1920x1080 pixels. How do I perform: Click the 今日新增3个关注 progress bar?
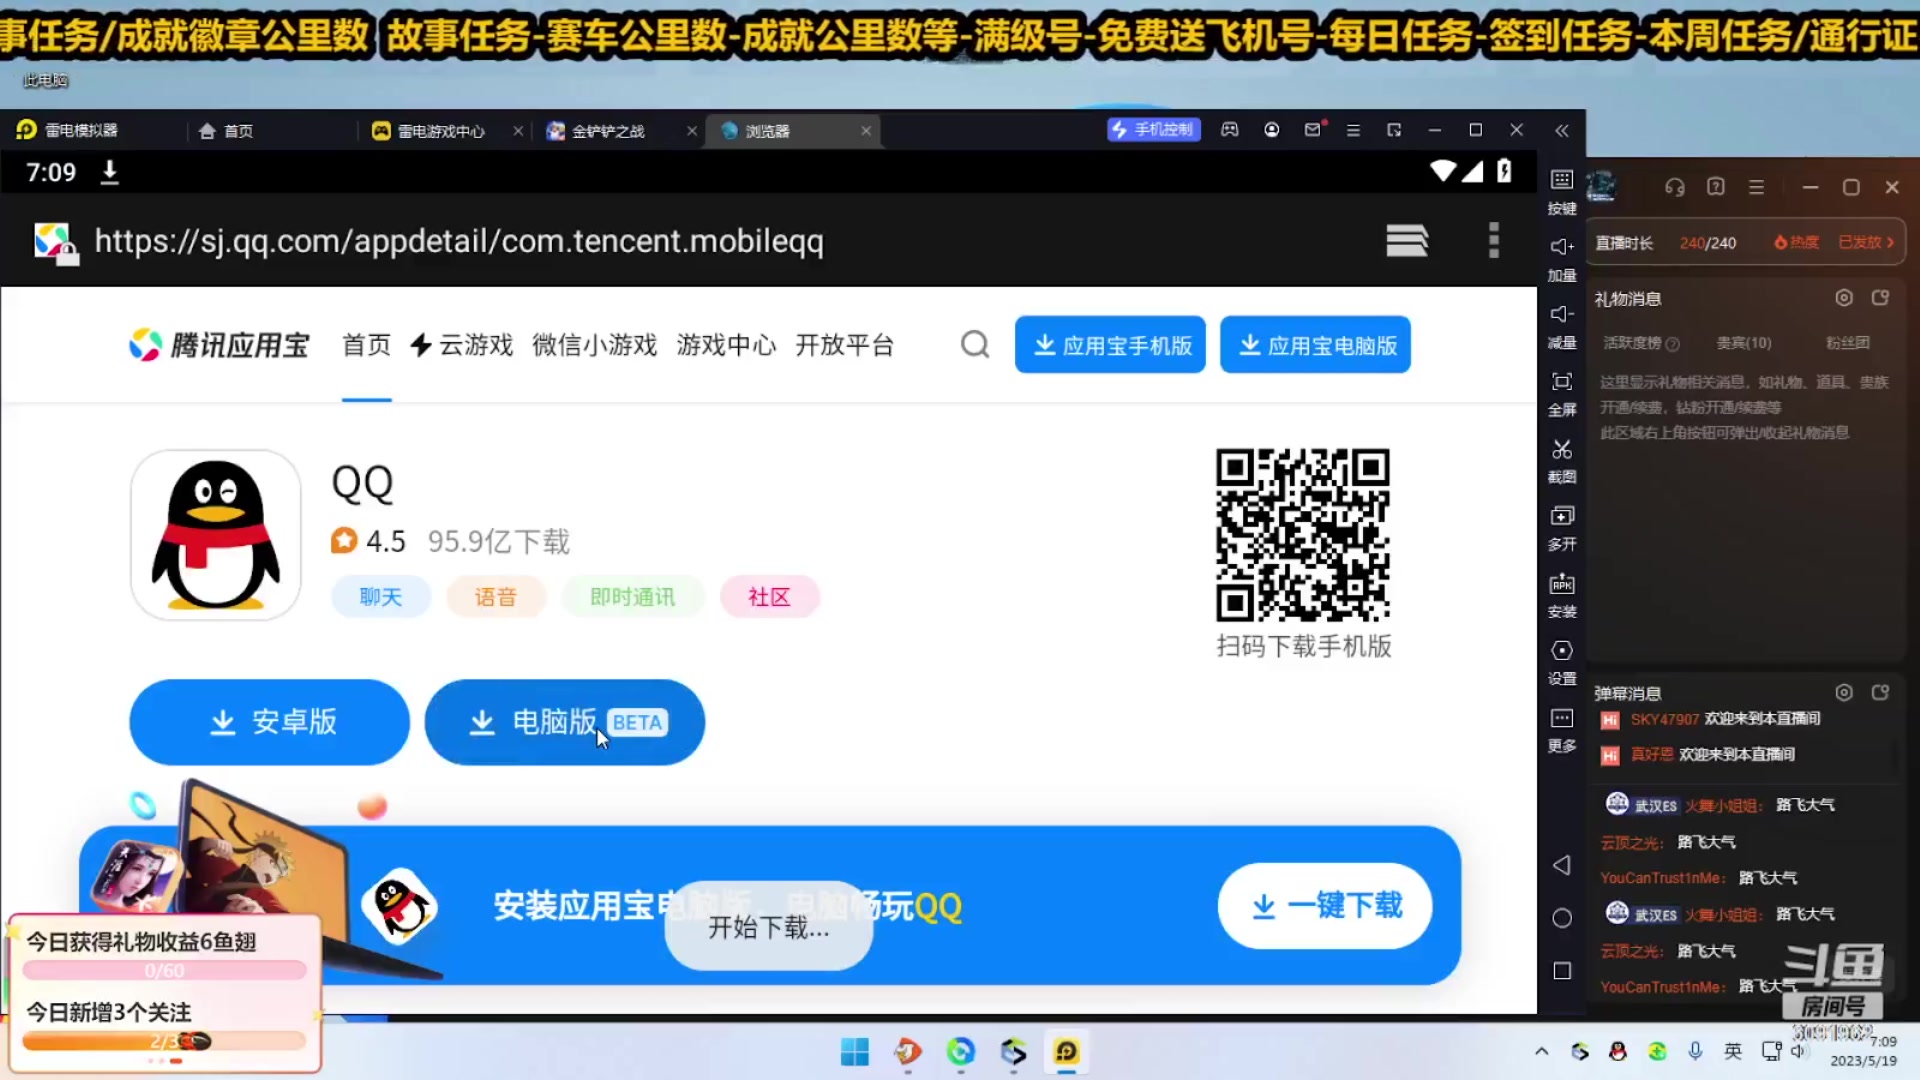pyautogui.click(x=164, y=1041)
